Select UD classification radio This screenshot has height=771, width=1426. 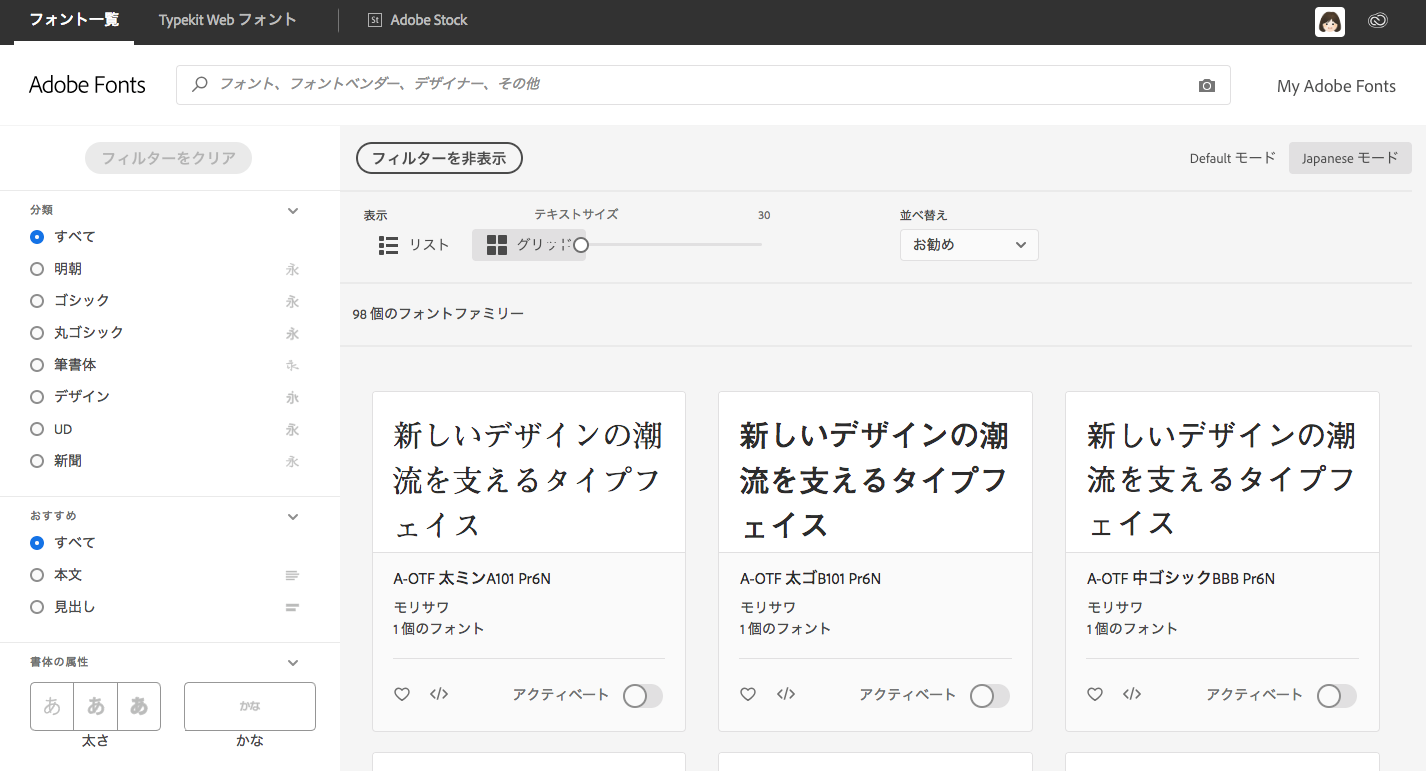(x=37, y=429)
